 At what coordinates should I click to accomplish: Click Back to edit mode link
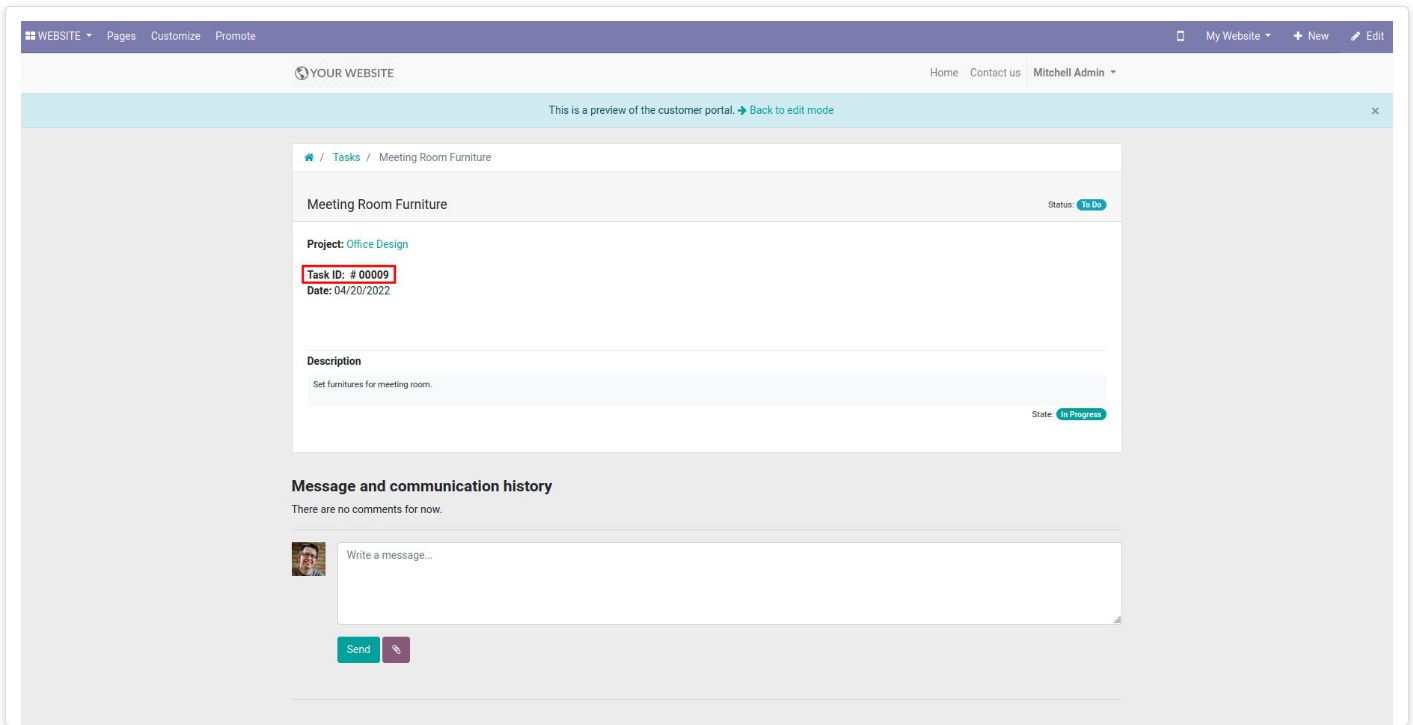[x=786, y=111]
